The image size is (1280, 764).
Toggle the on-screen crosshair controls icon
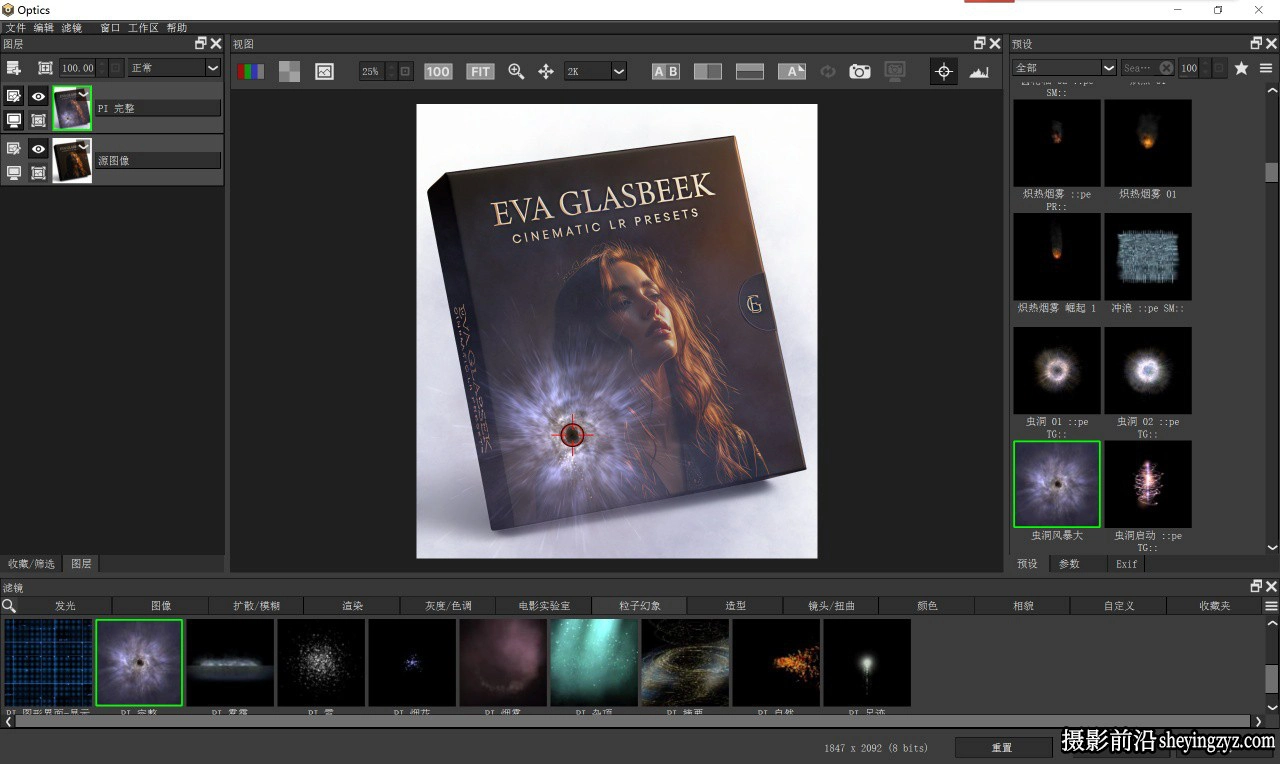point(943,71)
